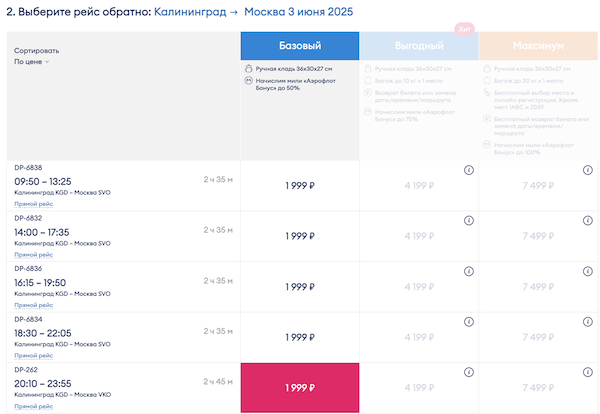Viewport: 600px width, 414px height.
Task: Click 'Прямой рейс' link under flight DP-6836
Action: click(x=33, y=305)
